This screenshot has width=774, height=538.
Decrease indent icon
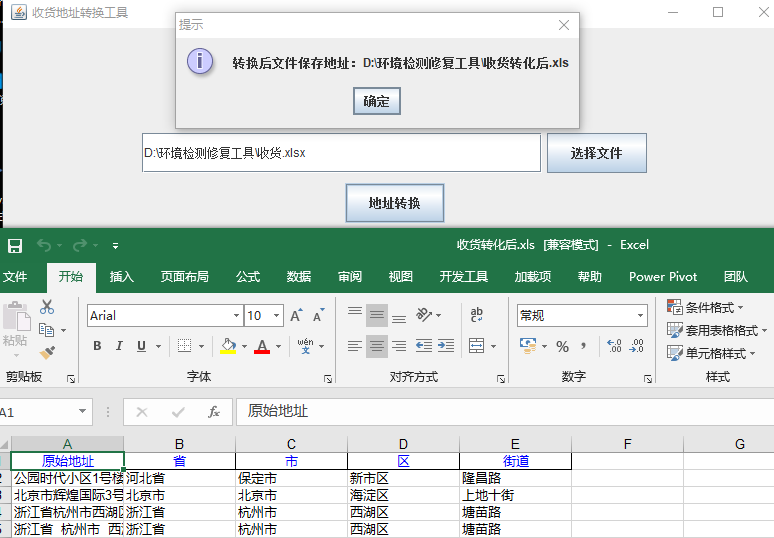424,346
